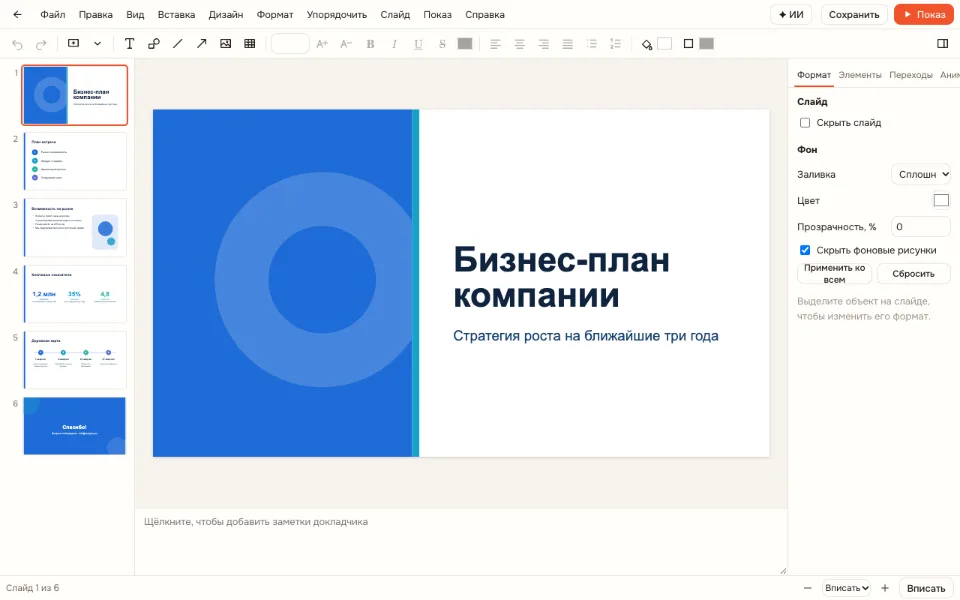
Task: Toggle italic formatting
Action: point(394,44)
